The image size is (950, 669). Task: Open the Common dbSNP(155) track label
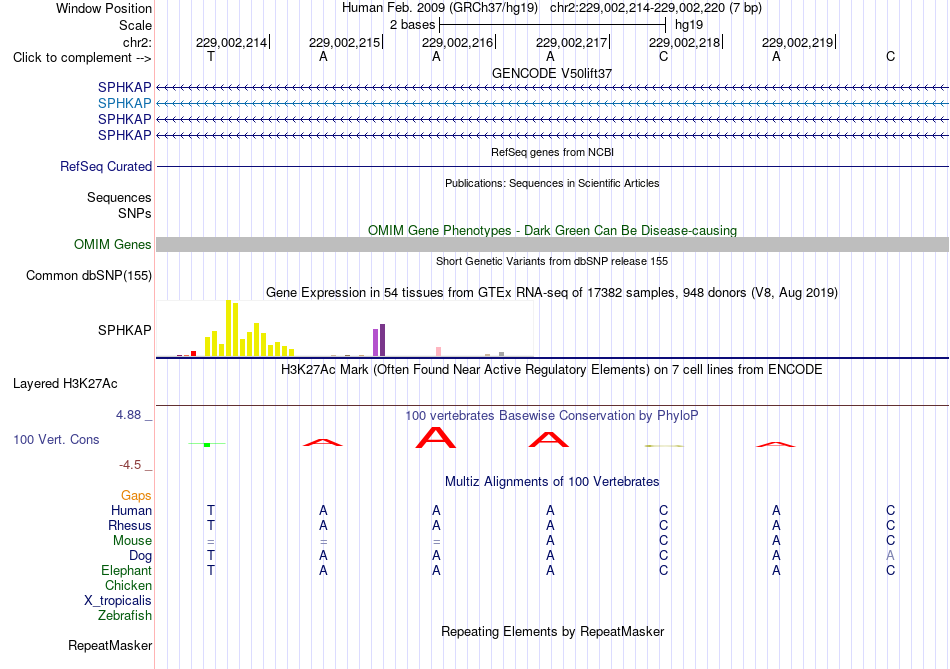tap(89, 276)
